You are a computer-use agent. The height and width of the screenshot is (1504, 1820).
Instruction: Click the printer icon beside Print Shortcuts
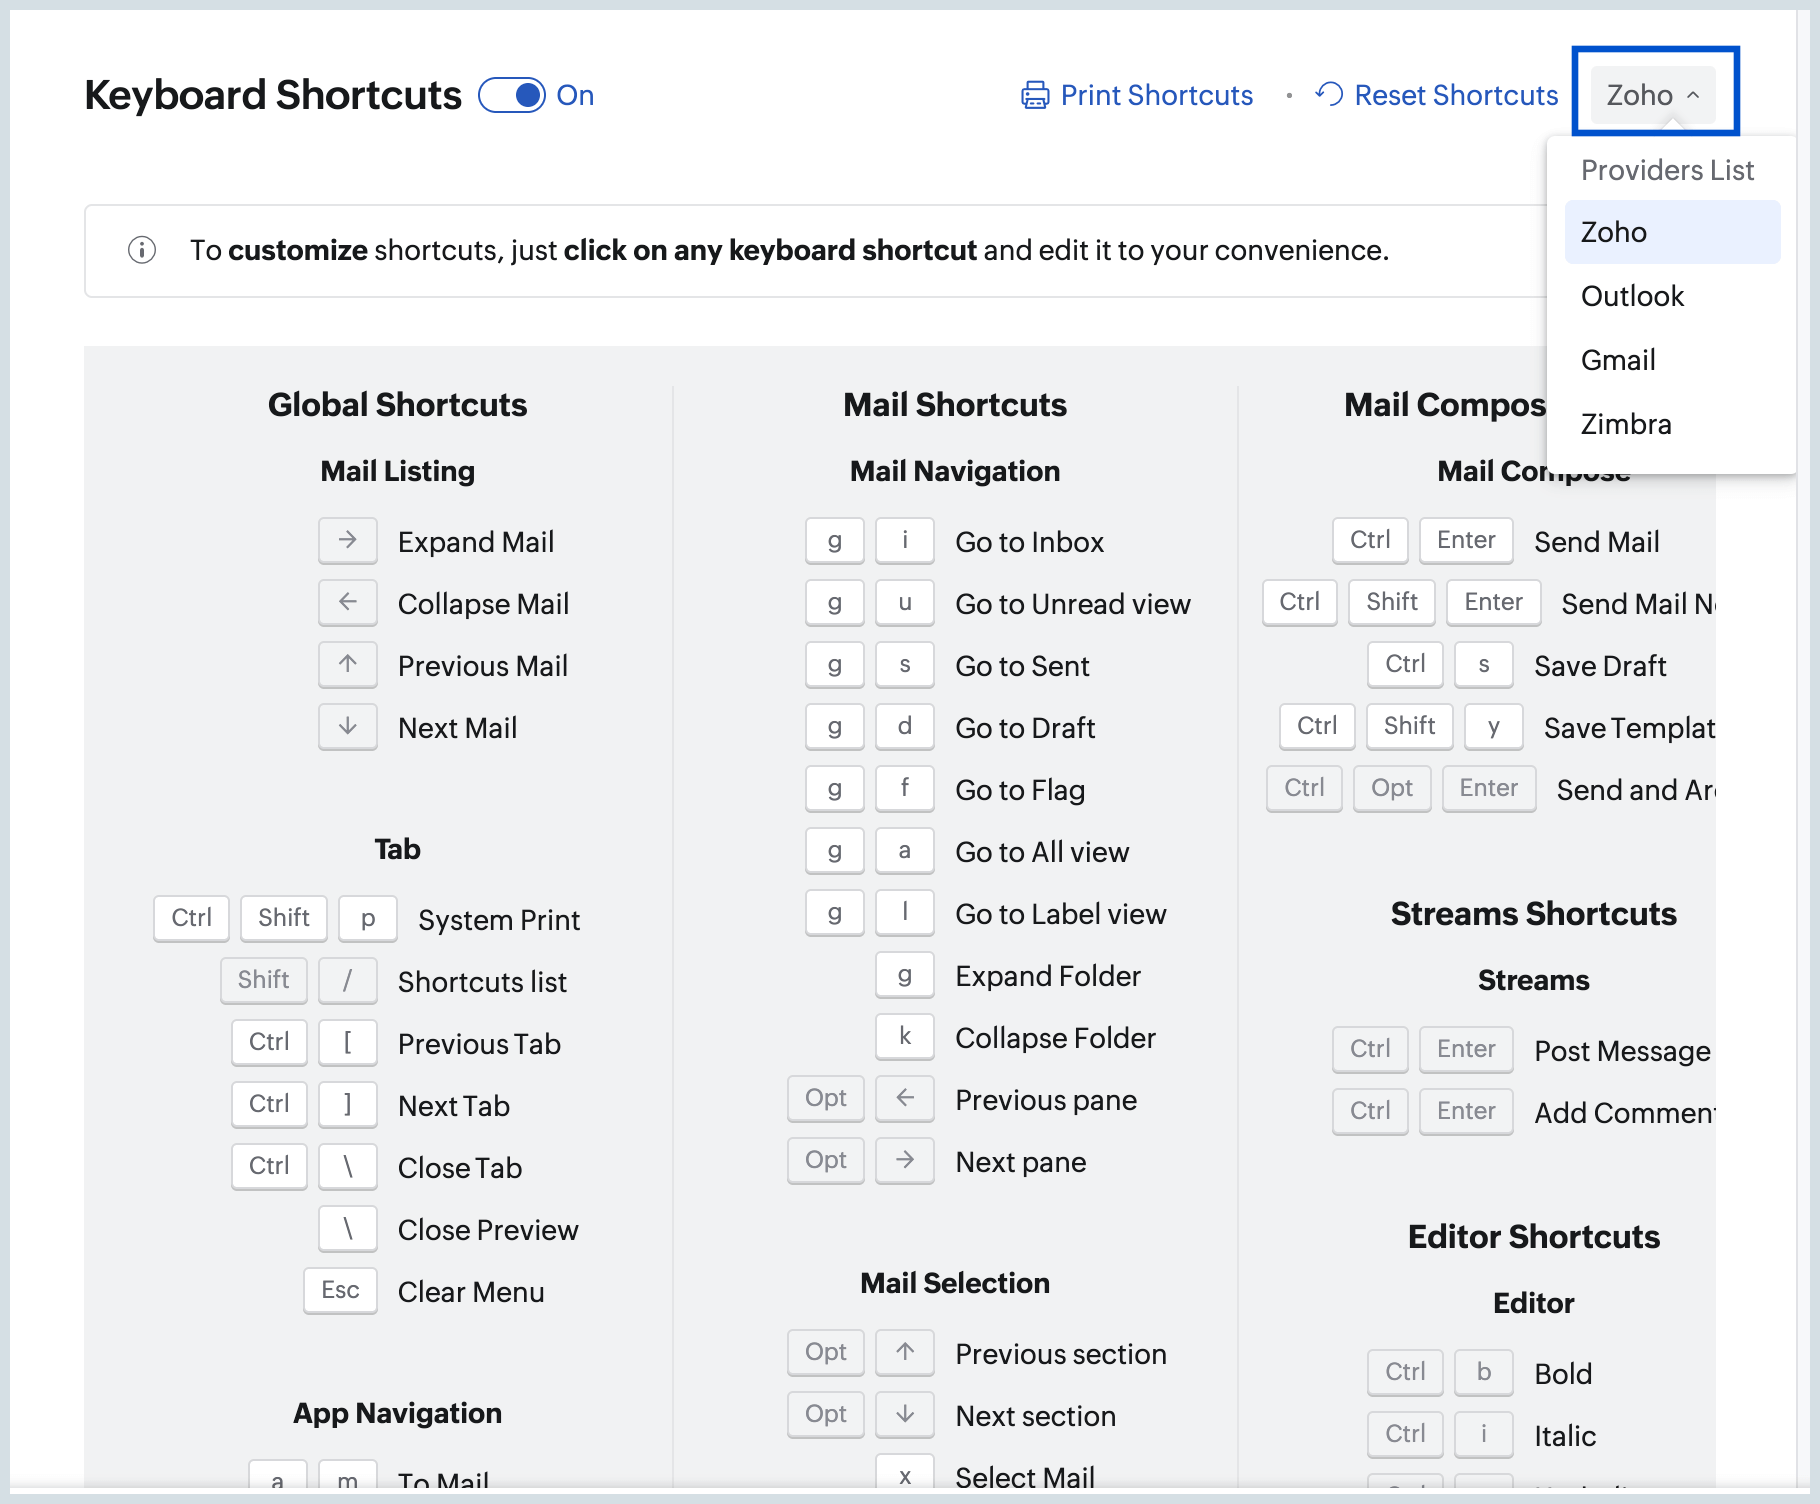[1034, 94]
